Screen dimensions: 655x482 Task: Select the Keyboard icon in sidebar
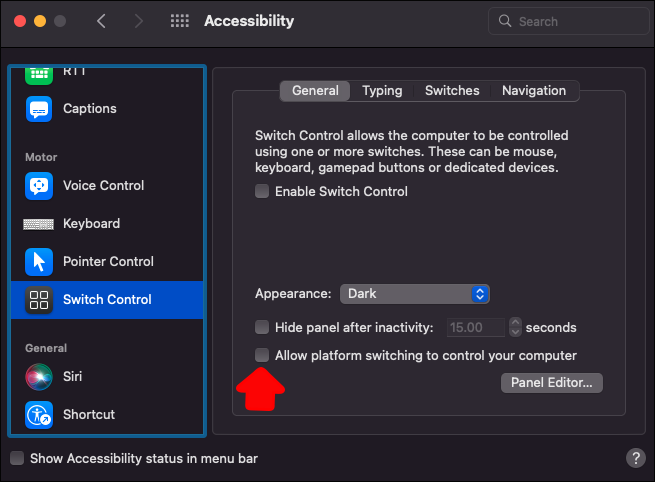(39, 224)
